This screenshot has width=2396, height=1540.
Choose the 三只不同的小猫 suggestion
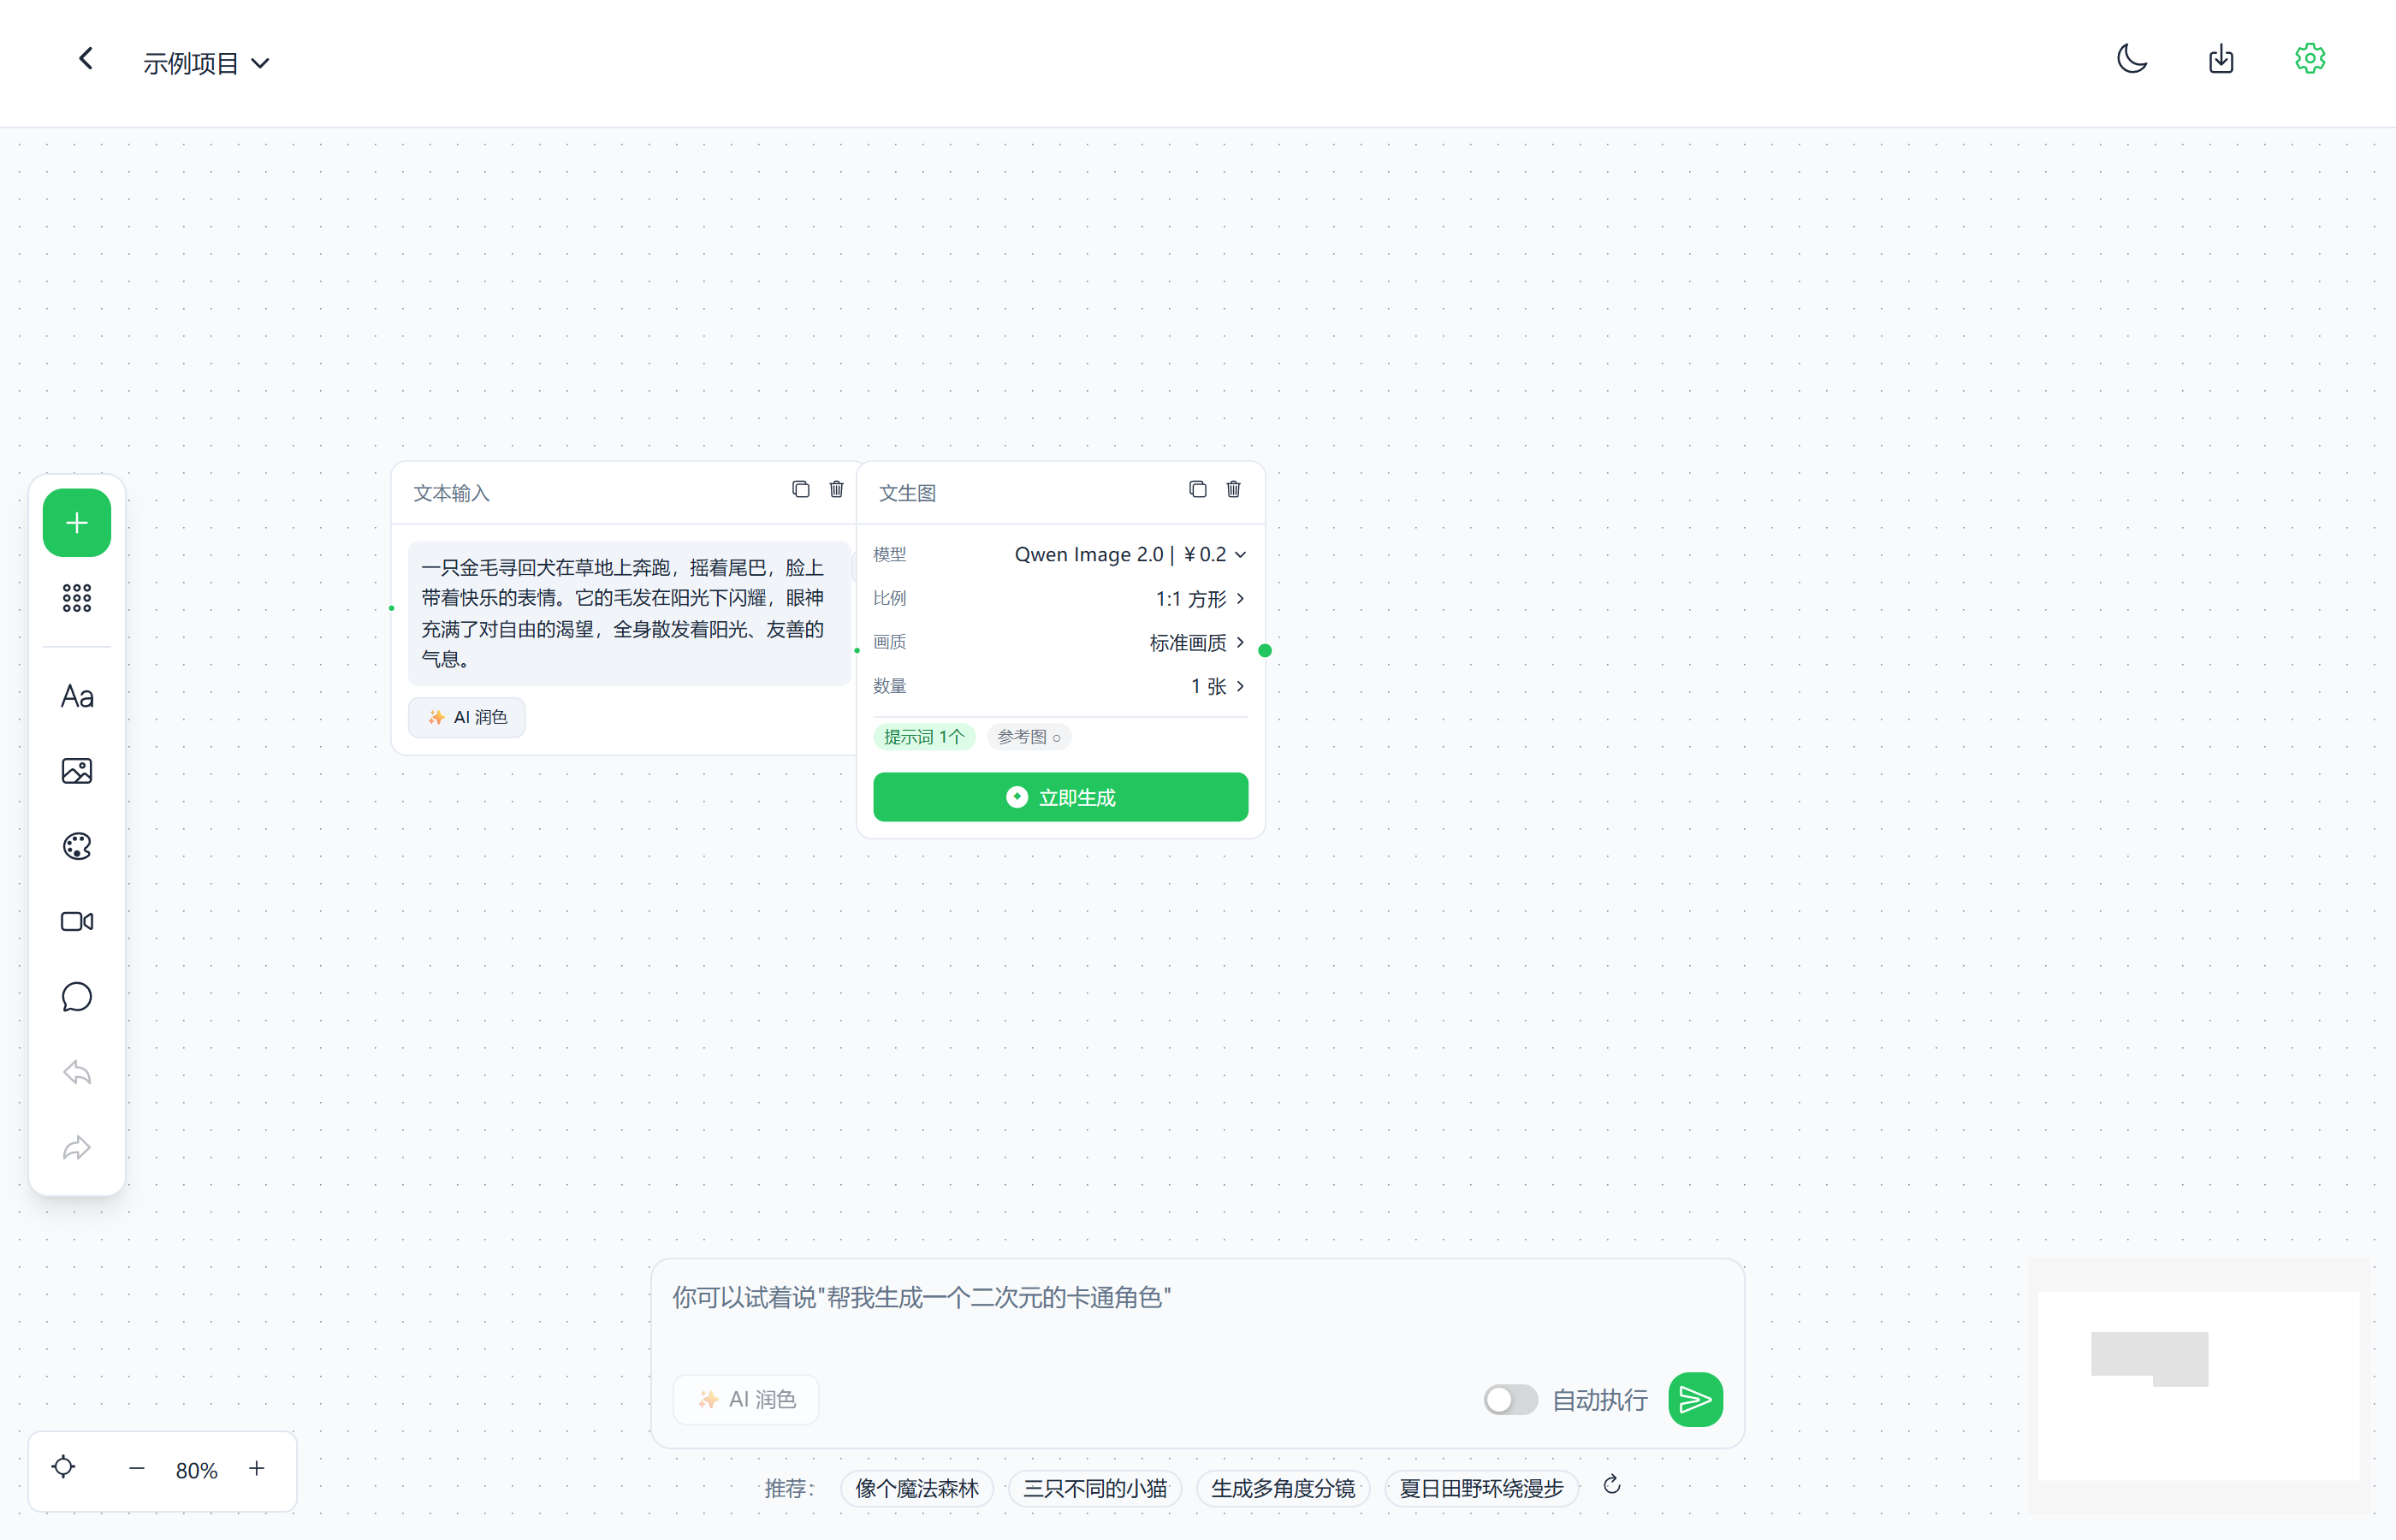[x=1094, y=1488]
